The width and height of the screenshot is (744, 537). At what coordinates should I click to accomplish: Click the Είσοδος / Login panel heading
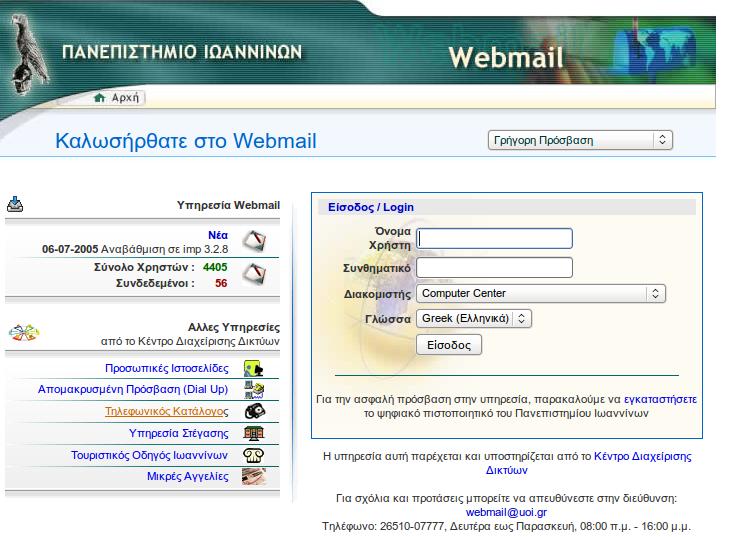pyautogui.click(x=371, y=207)
